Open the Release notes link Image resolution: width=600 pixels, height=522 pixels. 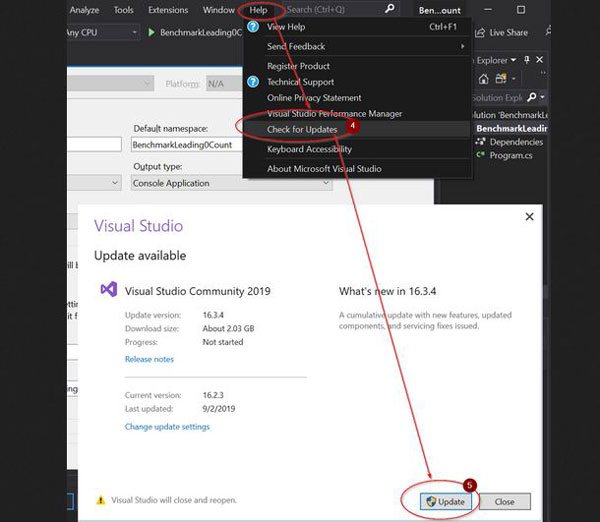(x=149, y=359)
